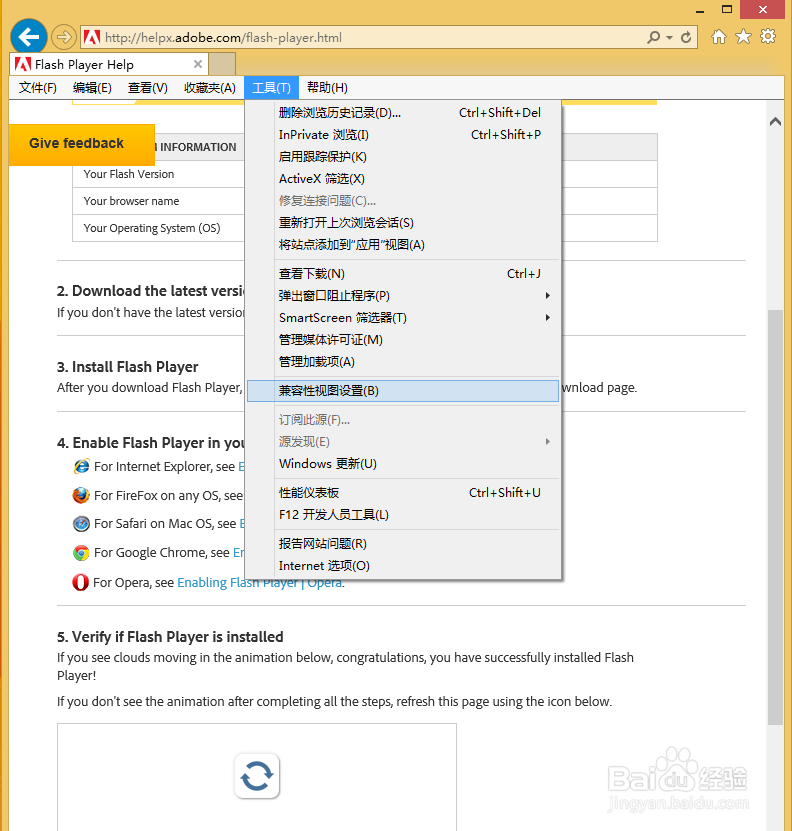Refresh the page using the address bar icon
This screenshot has height=831, width=792.
click(686, 37)
